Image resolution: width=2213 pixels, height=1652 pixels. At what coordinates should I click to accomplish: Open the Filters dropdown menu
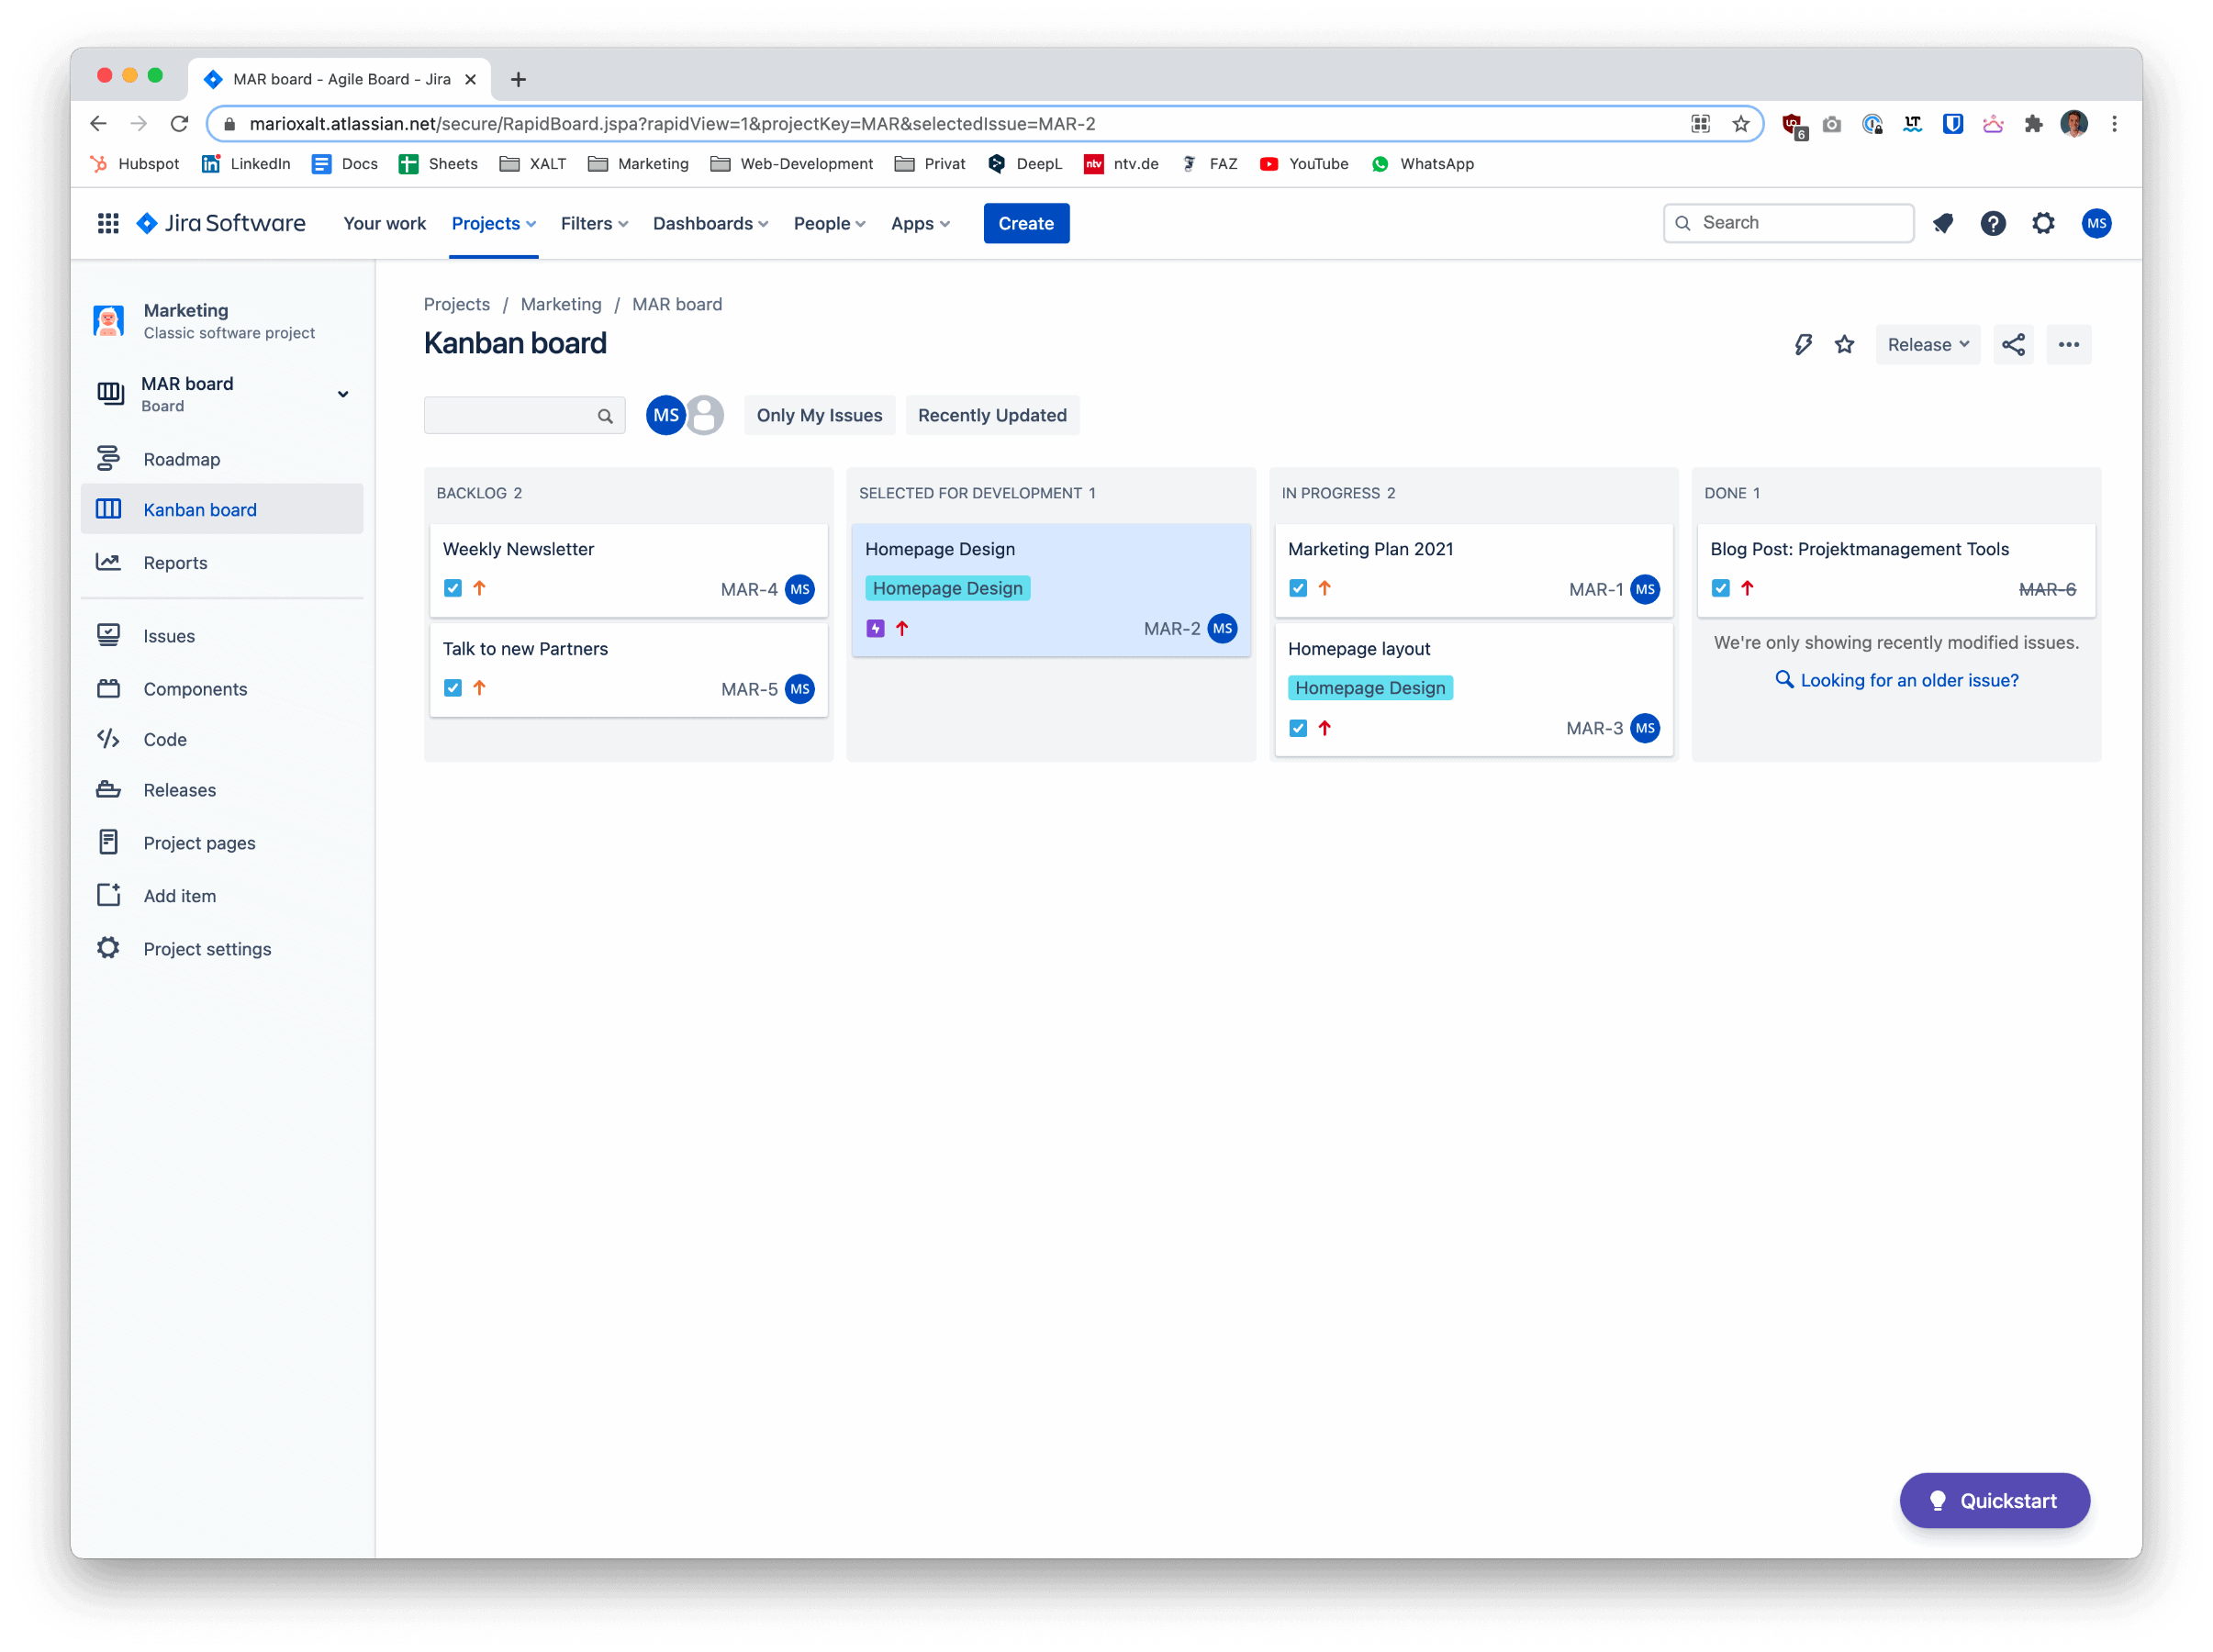tap(594, 223)
